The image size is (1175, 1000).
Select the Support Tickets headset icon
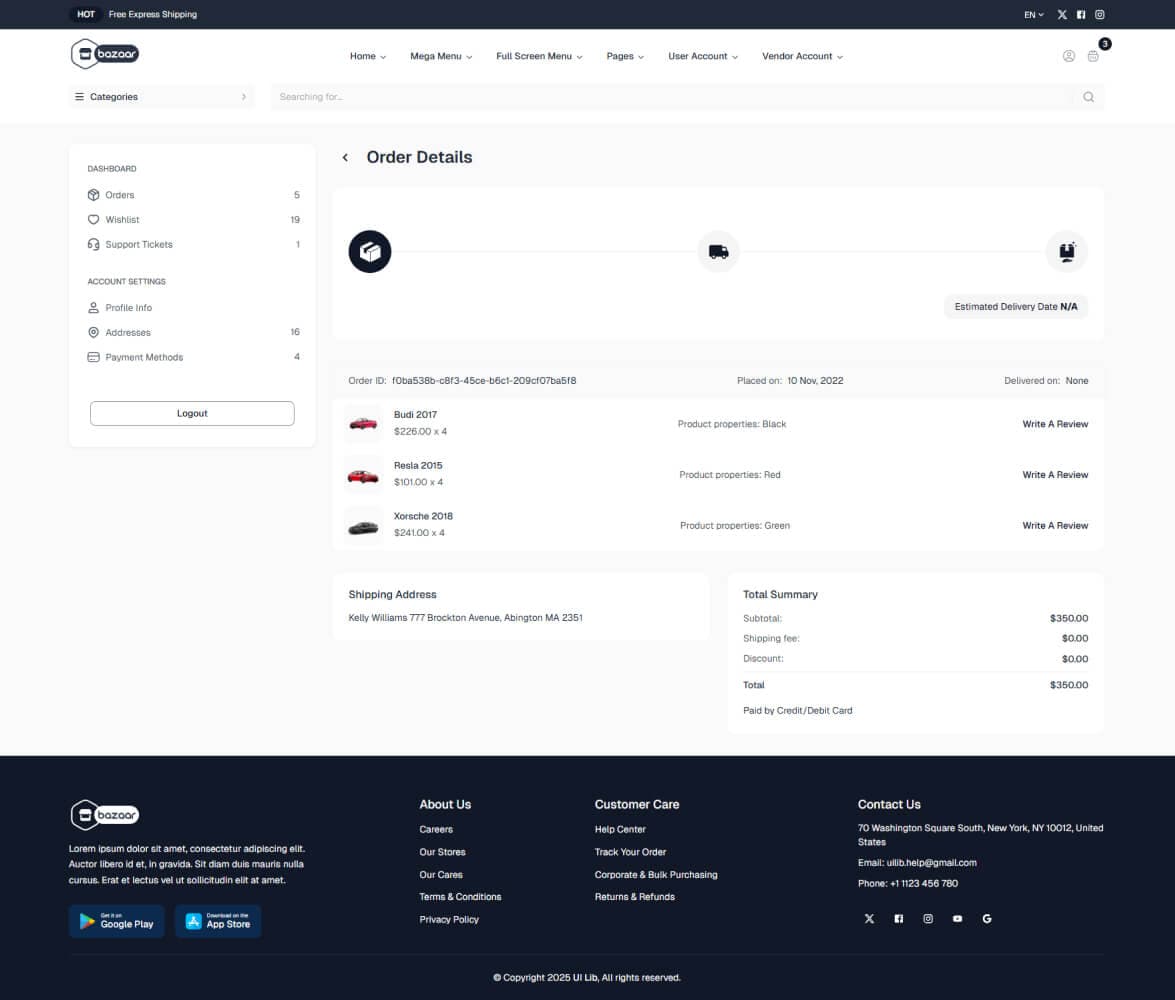94,244
